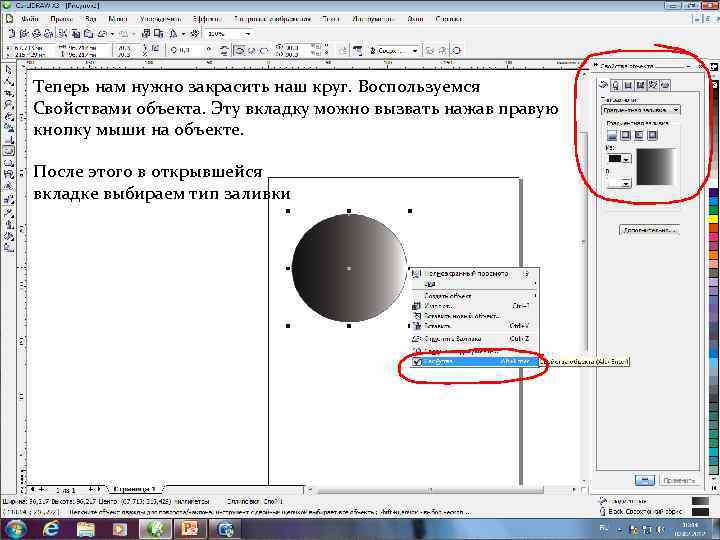Select the Text tool in toolbox
720x540 pixels.
click(9, 186)
